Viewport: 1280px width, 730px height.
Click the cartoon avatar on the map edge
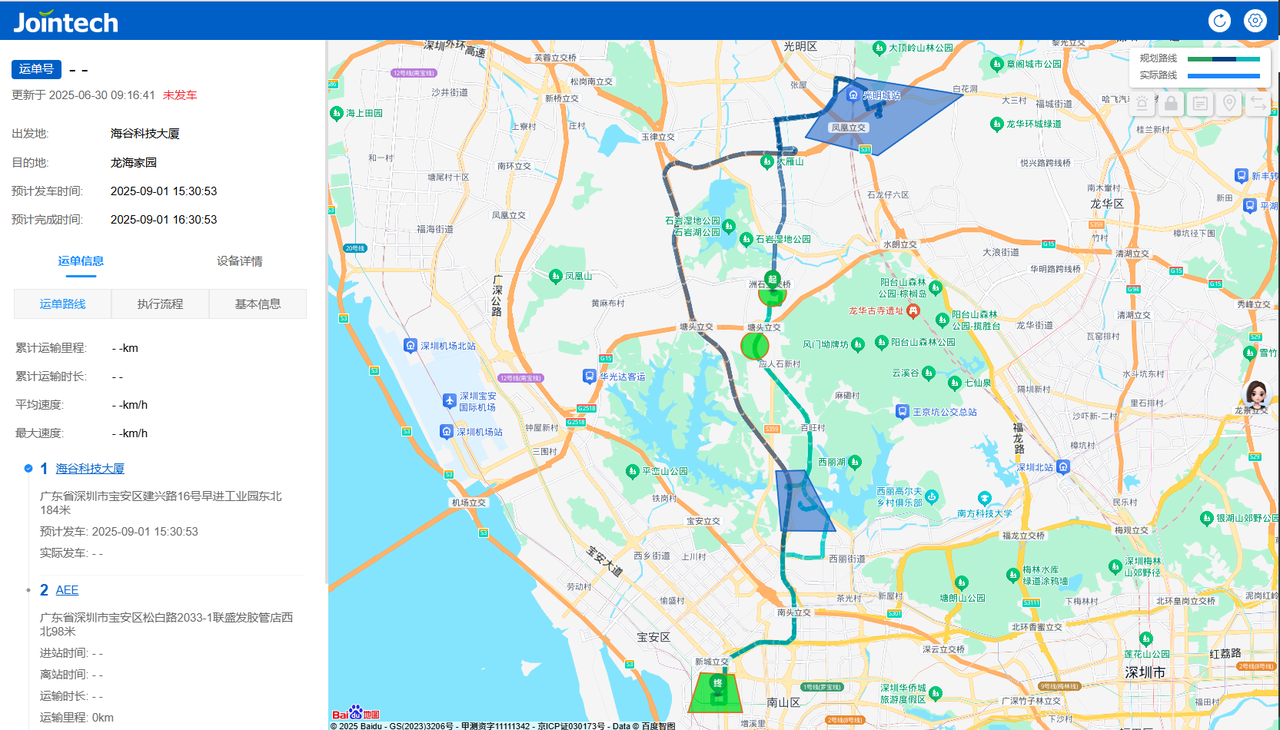tap(1257, 394)
